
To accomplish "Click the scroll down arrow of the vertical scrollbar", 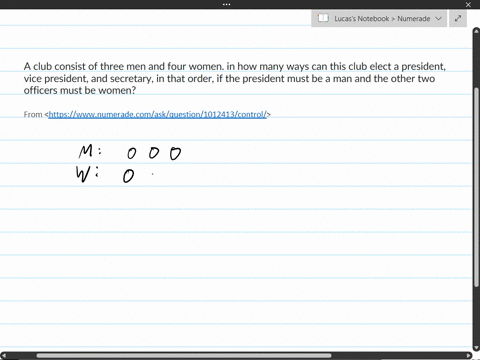I will pyautogui.click(x=476, y=348).
